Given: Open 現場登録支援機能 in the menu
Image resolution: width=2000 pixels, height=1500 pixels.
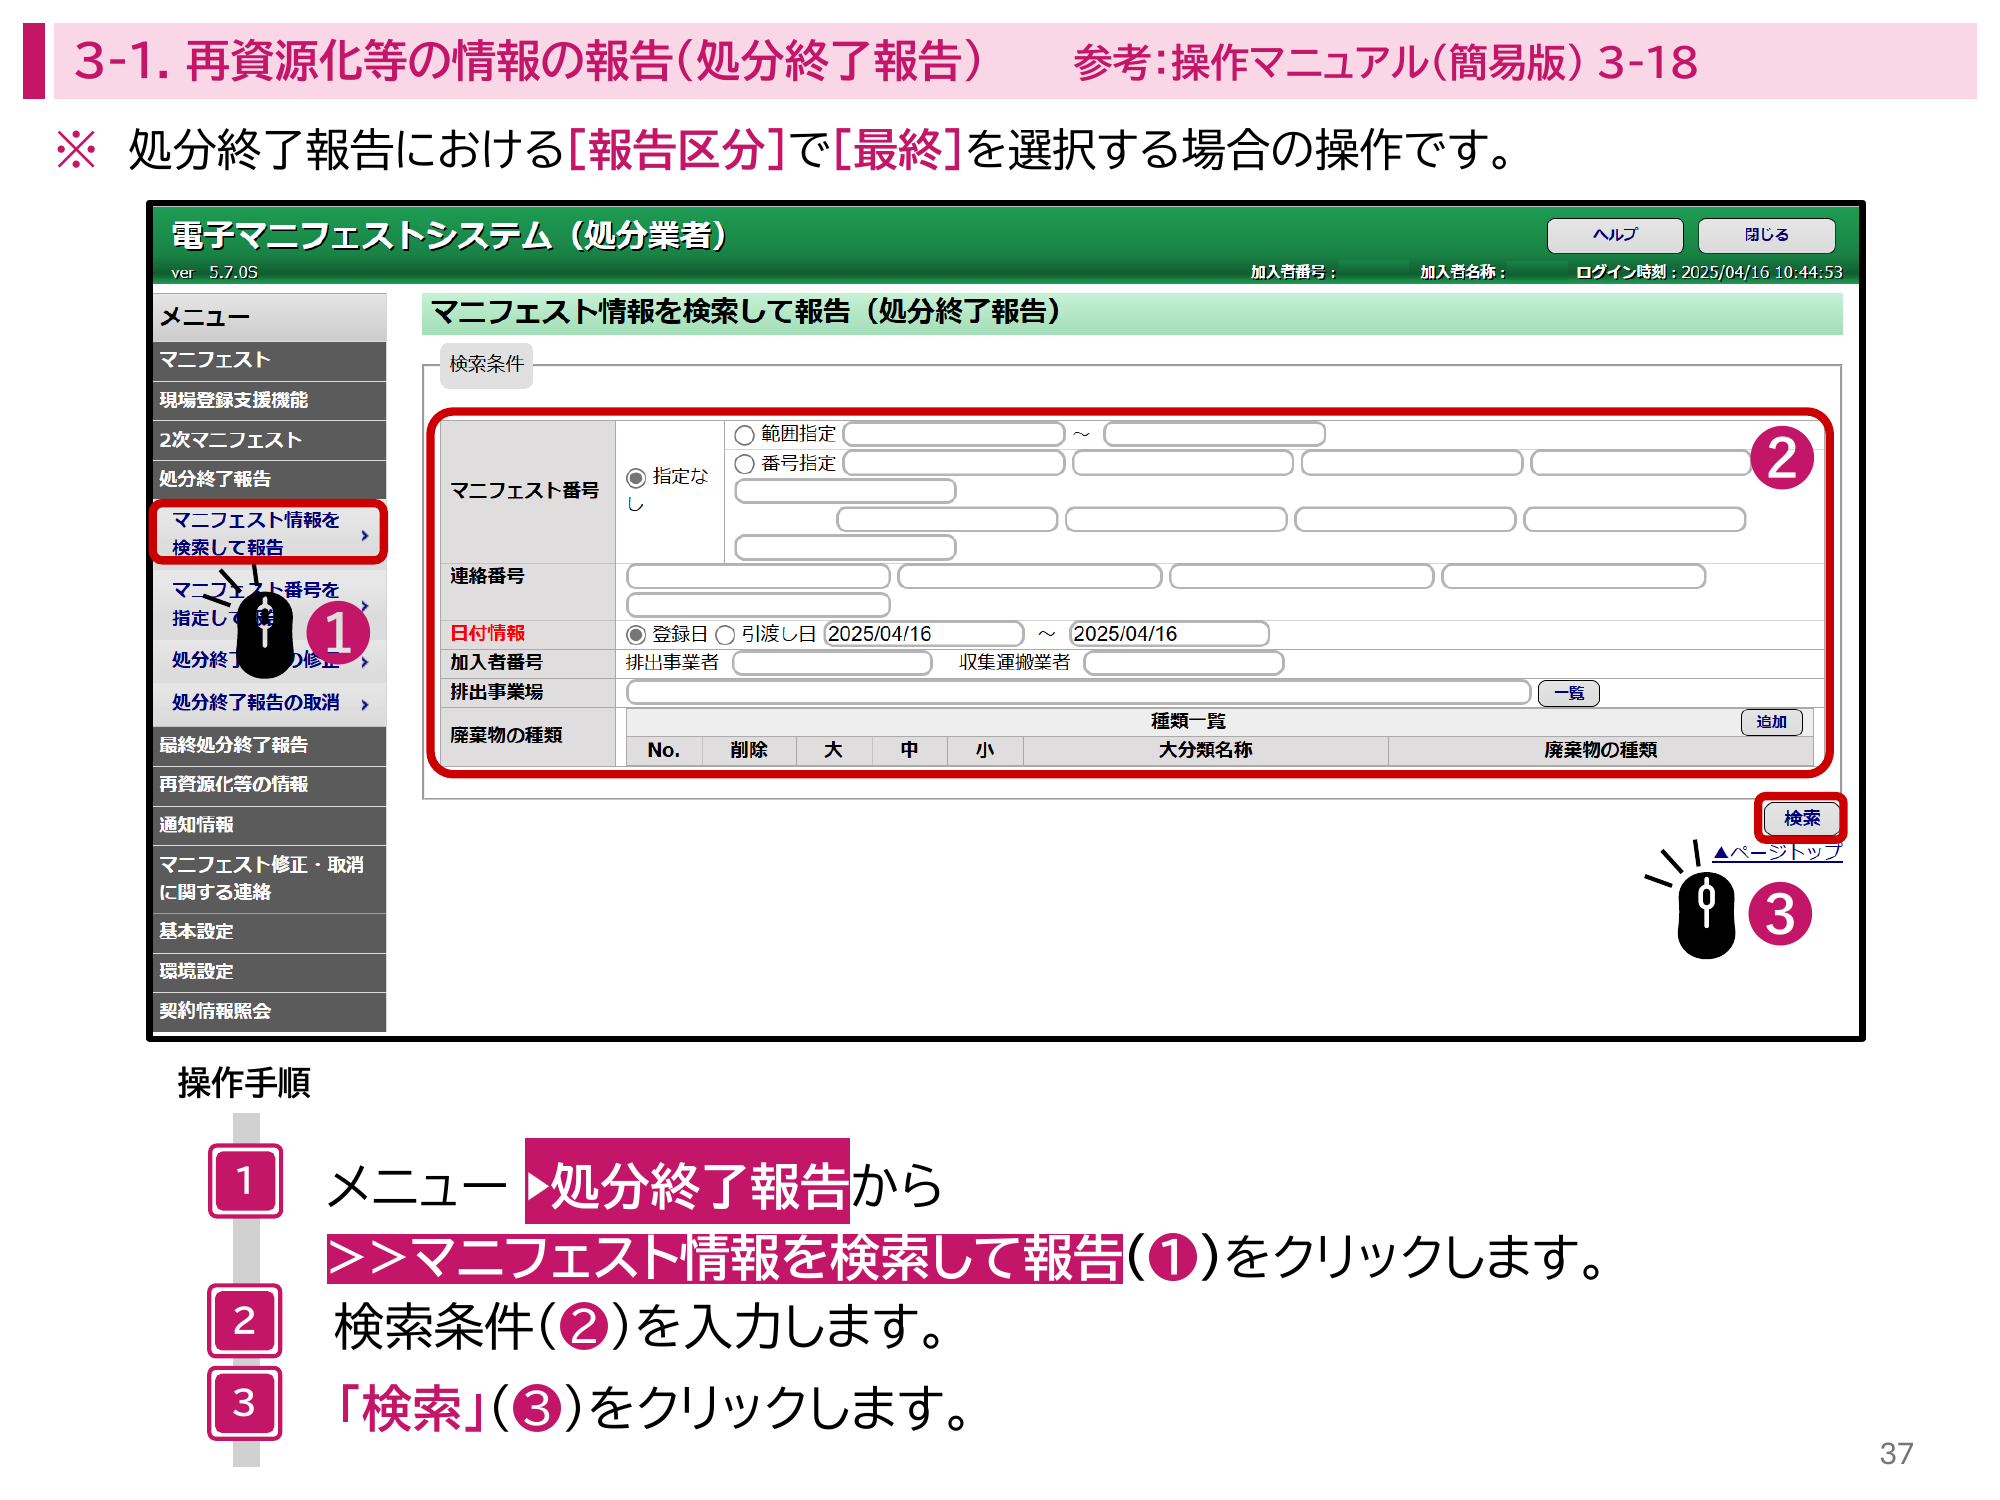Looking at the screenshot, I should [x=269, y=400].
